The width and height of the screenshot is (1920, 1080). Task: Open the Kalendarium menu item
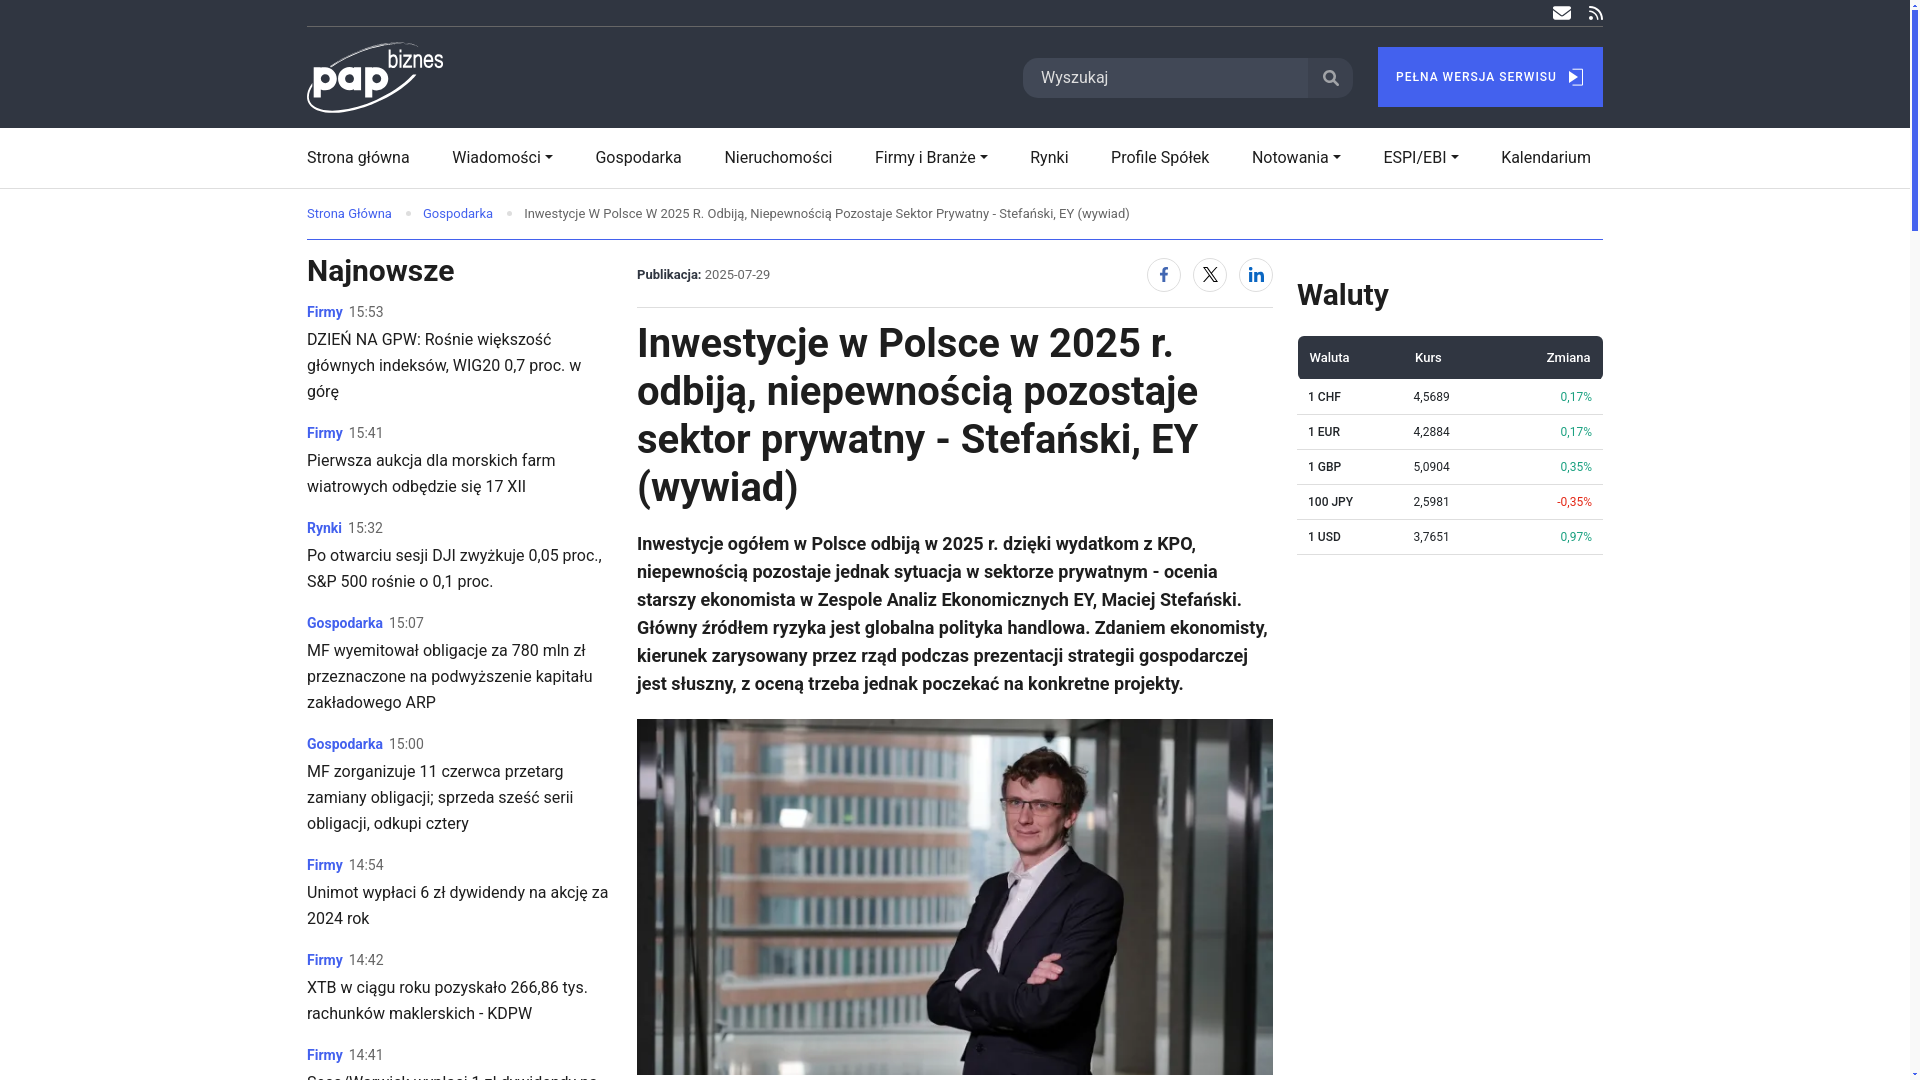tap(1546, 158)
